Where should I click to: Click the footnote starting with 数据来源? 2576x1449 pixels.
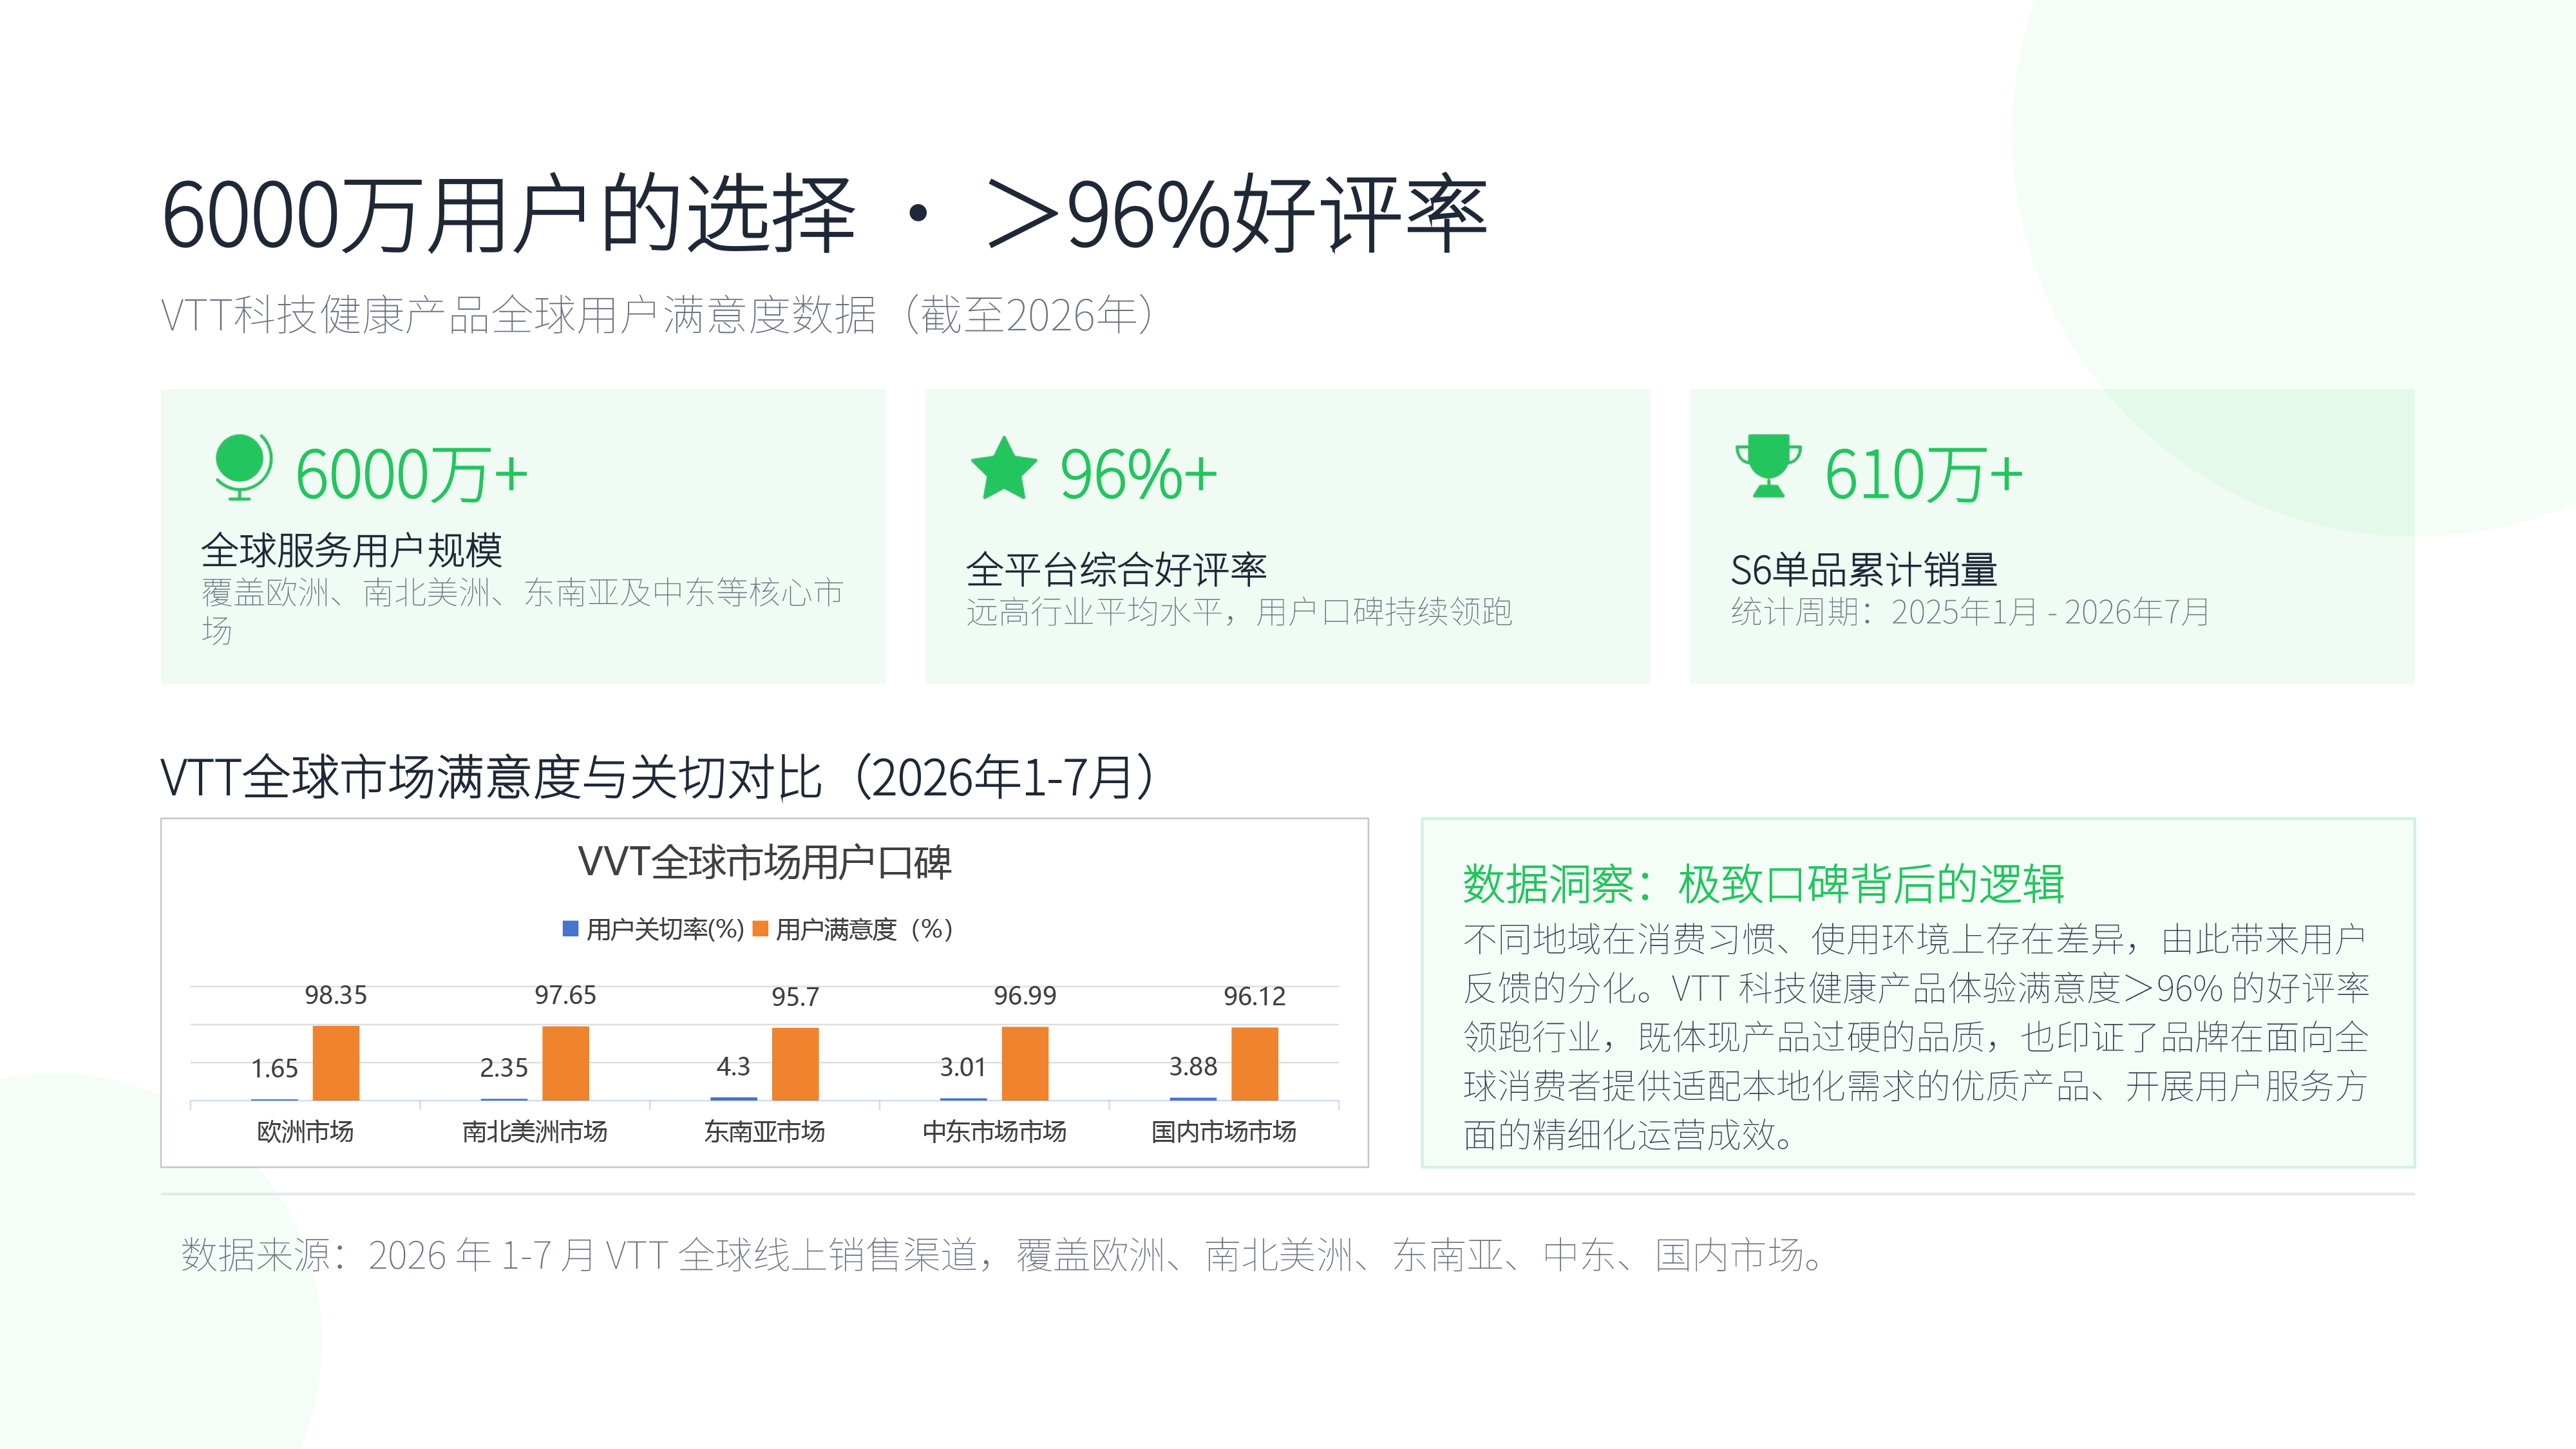pyautogui.click(x=1004, y=1255)
